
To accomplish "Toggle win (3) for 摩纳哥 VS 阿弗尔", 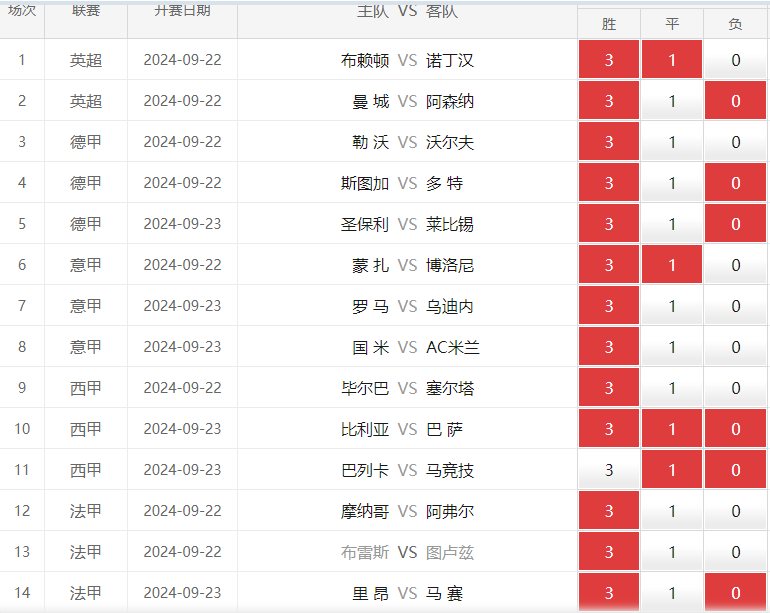I will [609, 511].
